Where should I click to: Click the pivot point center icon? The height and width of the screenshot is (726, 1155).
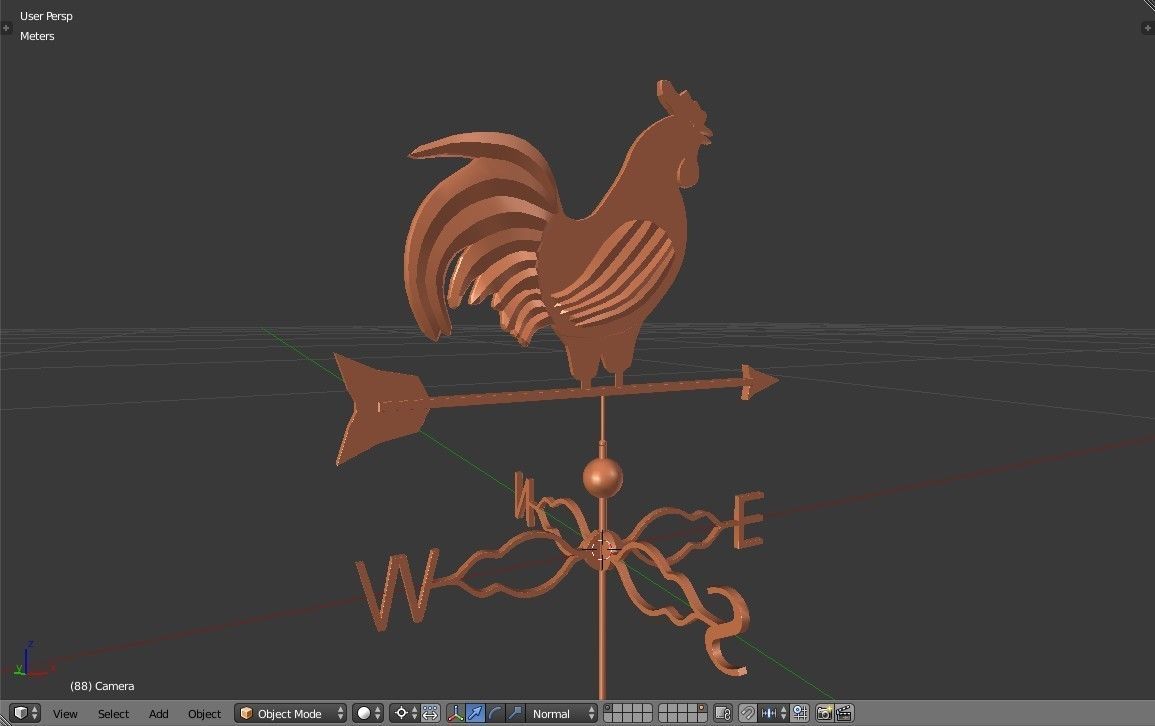pyautogui.click(x=400, y=713)
